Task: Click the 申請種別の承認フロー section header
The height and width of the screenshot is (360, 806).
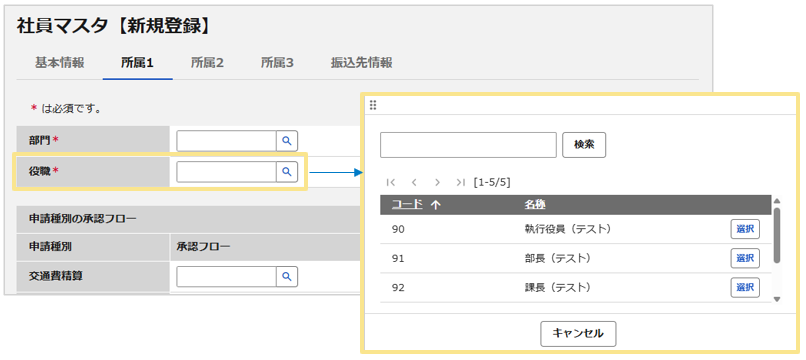Action: tap(83, 219)
